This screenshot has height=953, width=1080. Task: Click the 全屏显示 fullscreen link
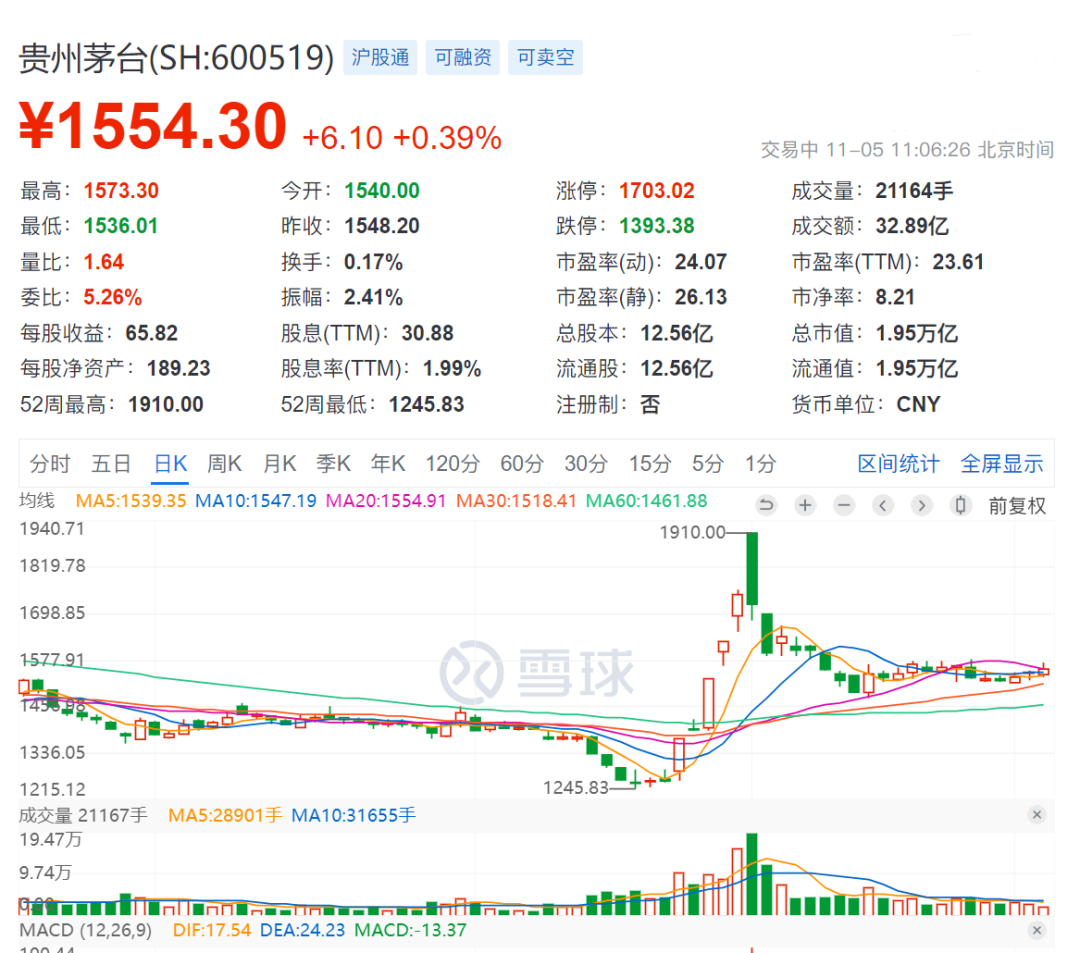point(1001,464)
